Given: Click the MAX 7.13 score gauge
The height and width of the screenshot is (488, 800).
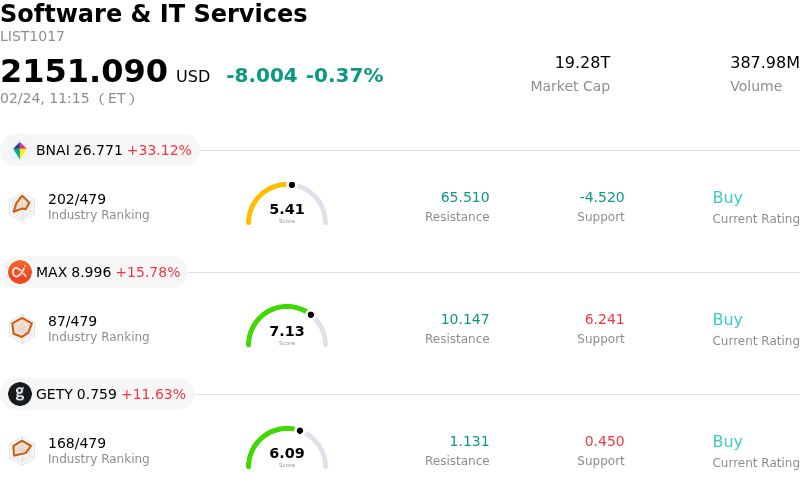Looking at the screenshot, I should 287,328.
